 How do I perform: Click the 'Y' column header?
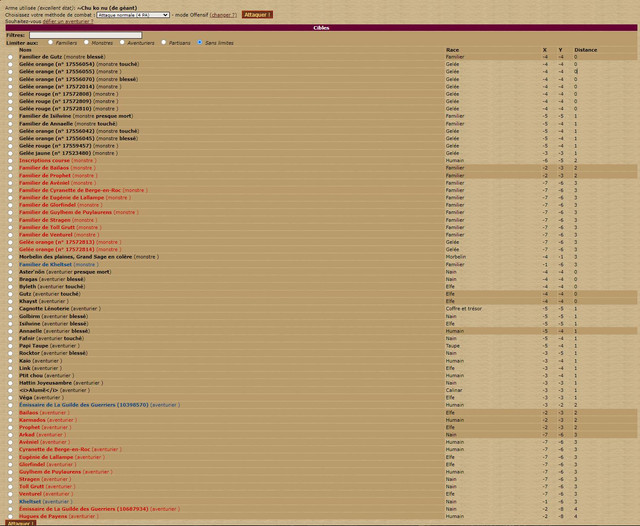pyautogui.click(x=560, y=50)
